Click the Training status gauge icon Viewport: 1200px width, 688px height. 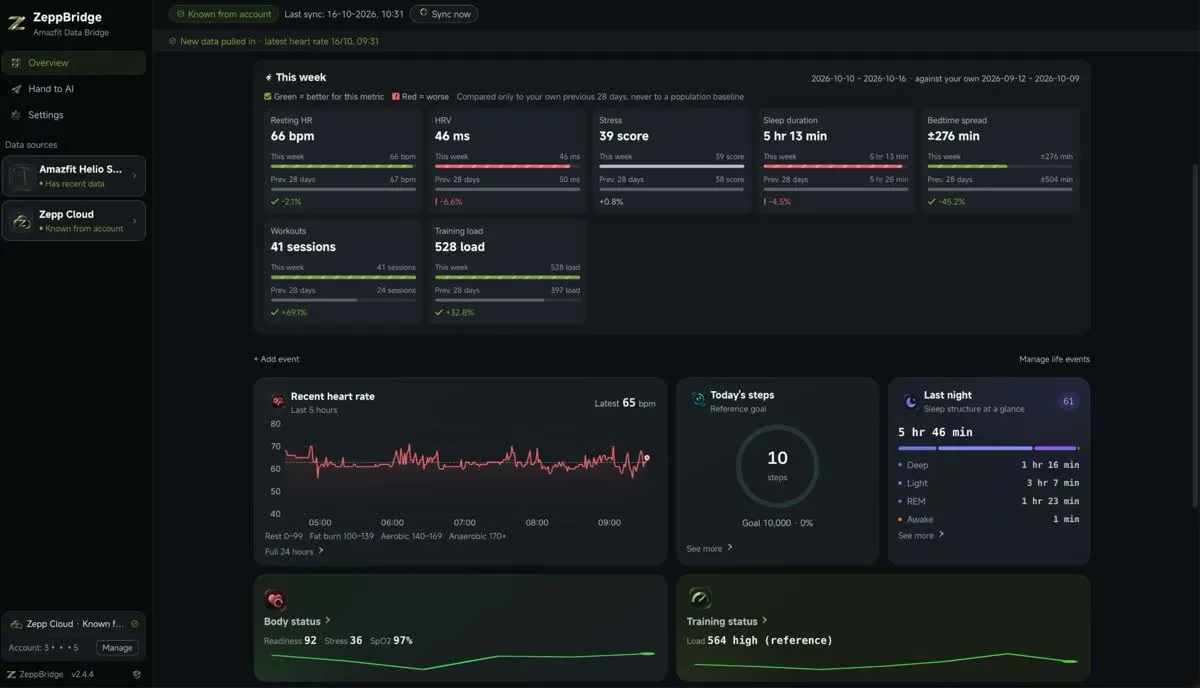(x=699, y=598)
